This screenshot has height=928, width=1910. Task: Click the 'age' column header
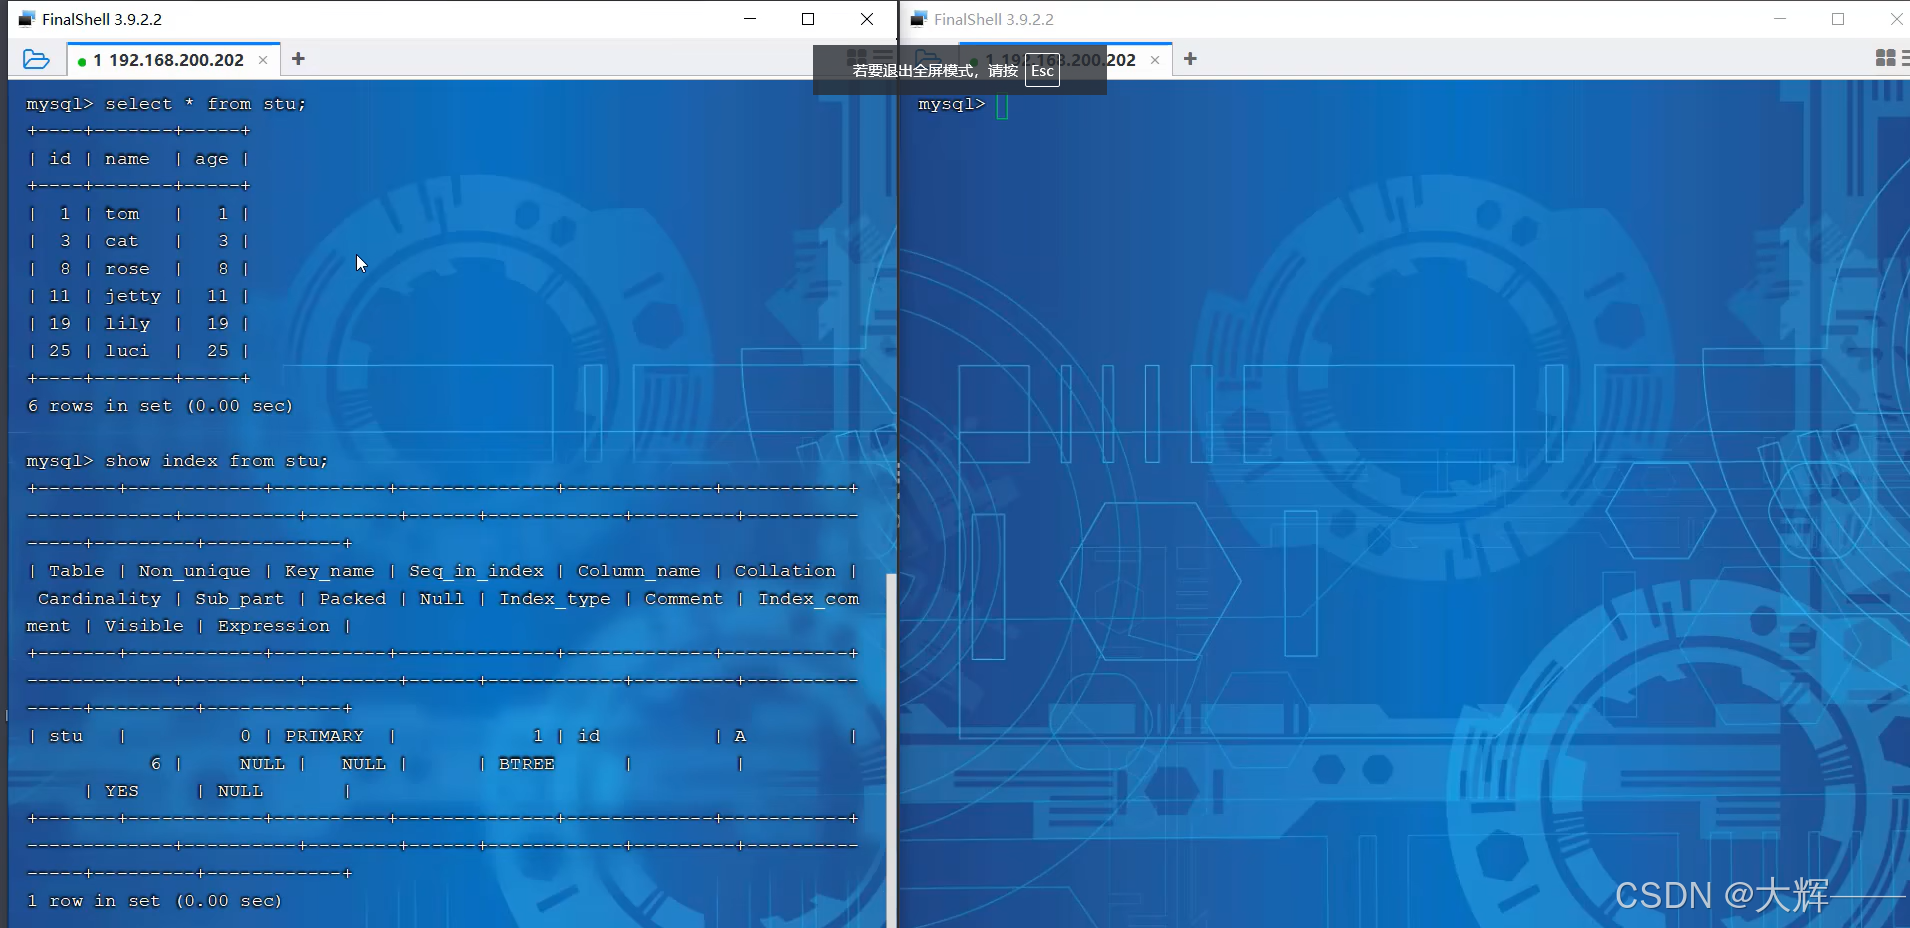coord(211,159)
